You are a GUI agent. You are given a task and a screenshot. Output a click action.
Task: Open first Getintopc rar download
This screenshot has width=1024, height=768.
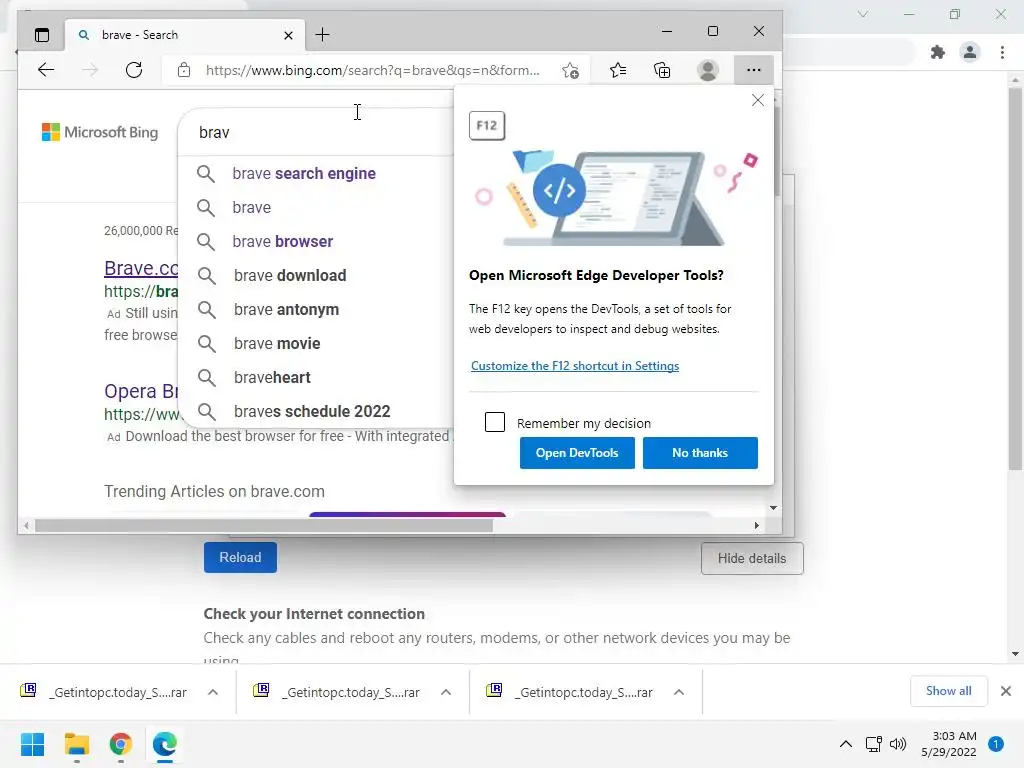coord(104,692)
